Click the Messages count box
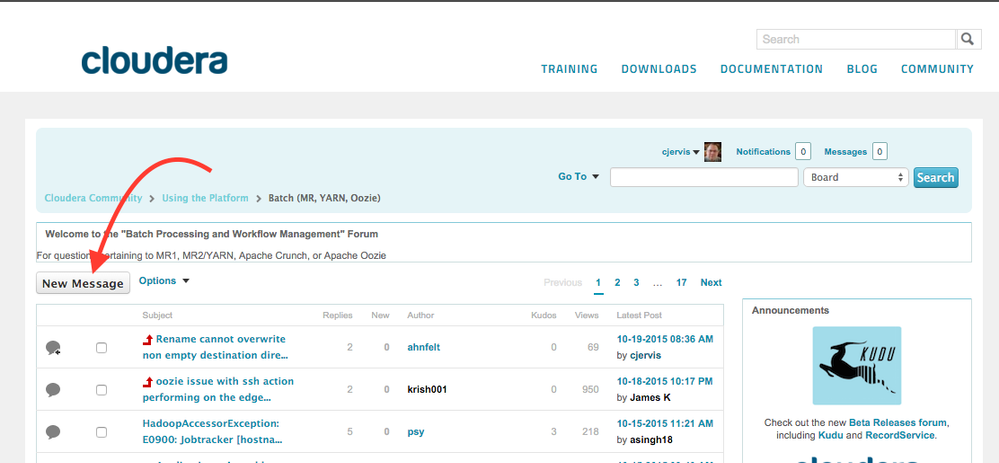 [880, 152]
